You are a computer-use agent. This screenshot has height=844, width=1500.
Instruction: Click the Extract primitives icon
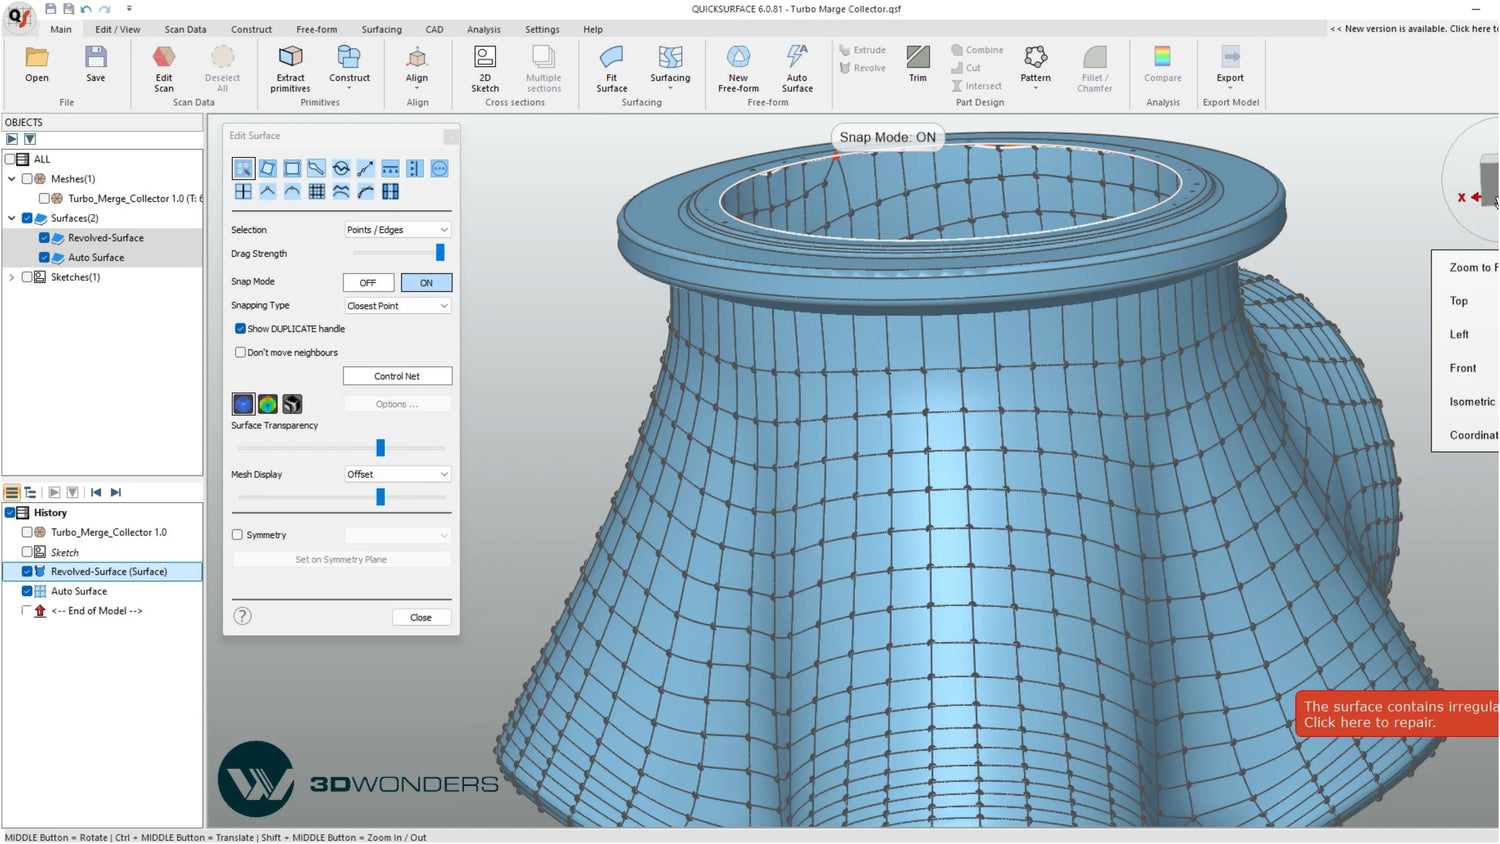pyautogui.click(x=290, y=60)
